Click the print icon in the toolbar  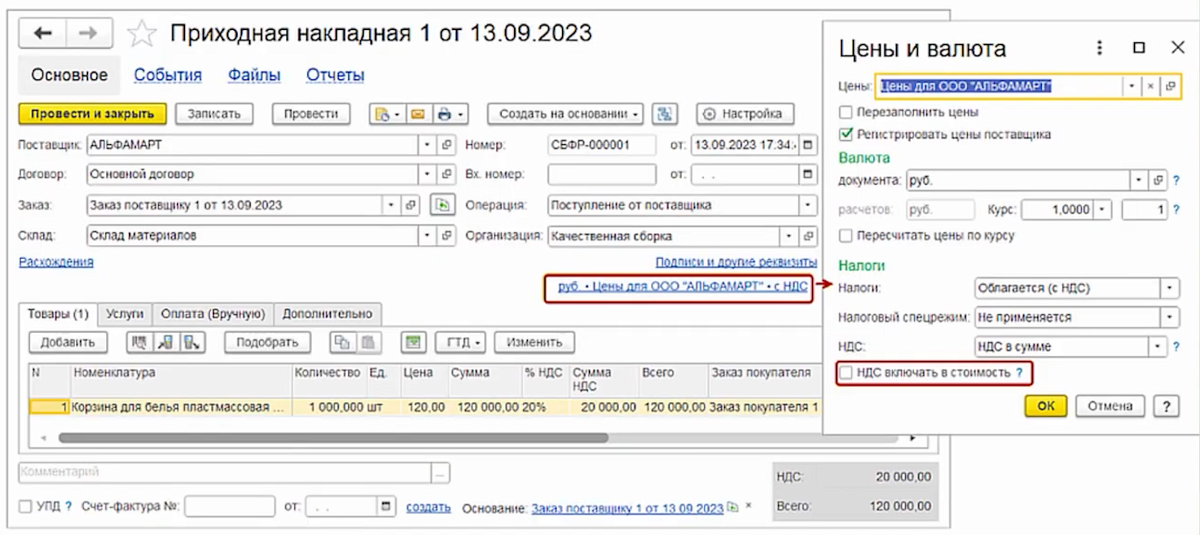click(x=445, y=114)
